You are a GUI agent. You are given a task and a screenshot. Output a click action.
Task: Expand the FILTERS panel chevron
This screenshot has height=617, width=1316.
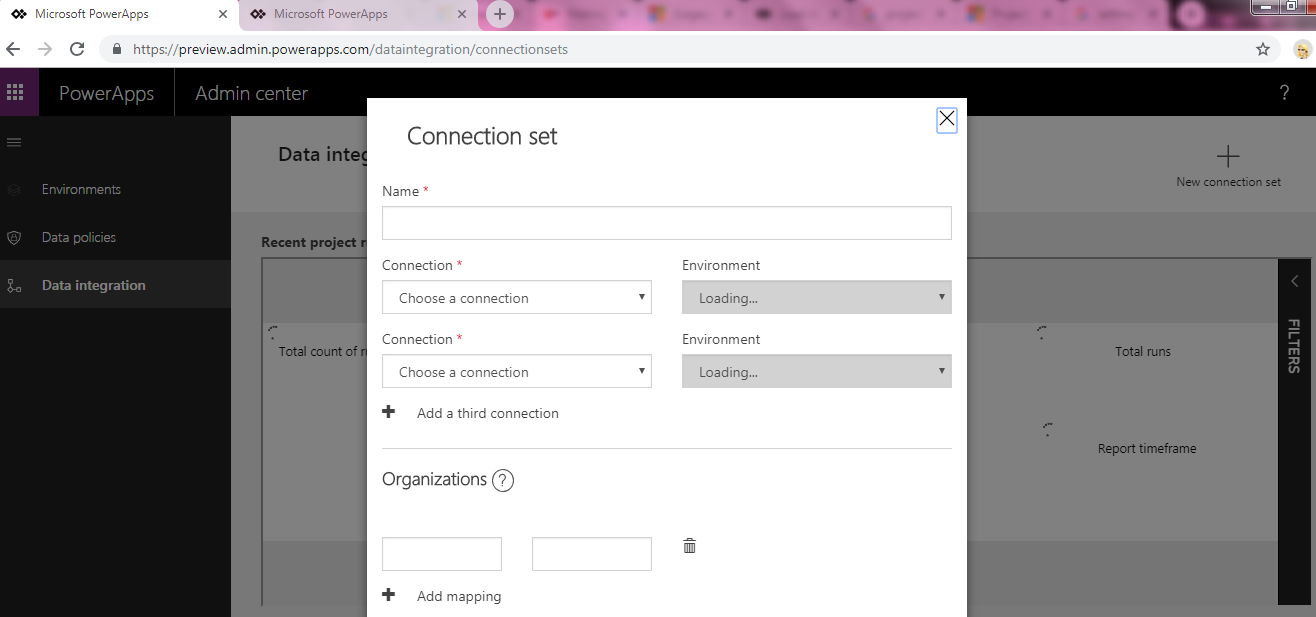coord(1295,281)
